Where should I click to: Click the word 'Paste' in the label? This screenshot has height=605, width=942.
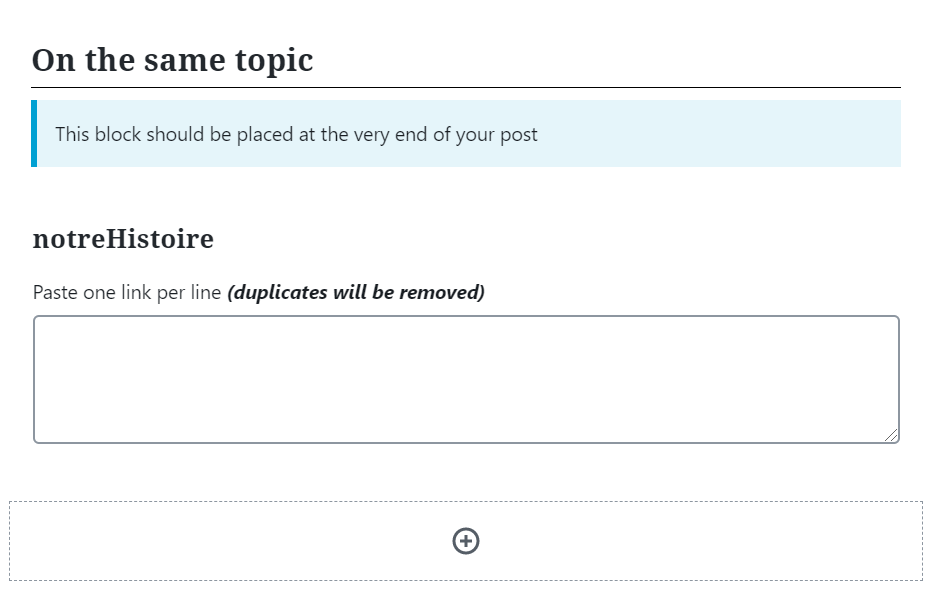55,293
